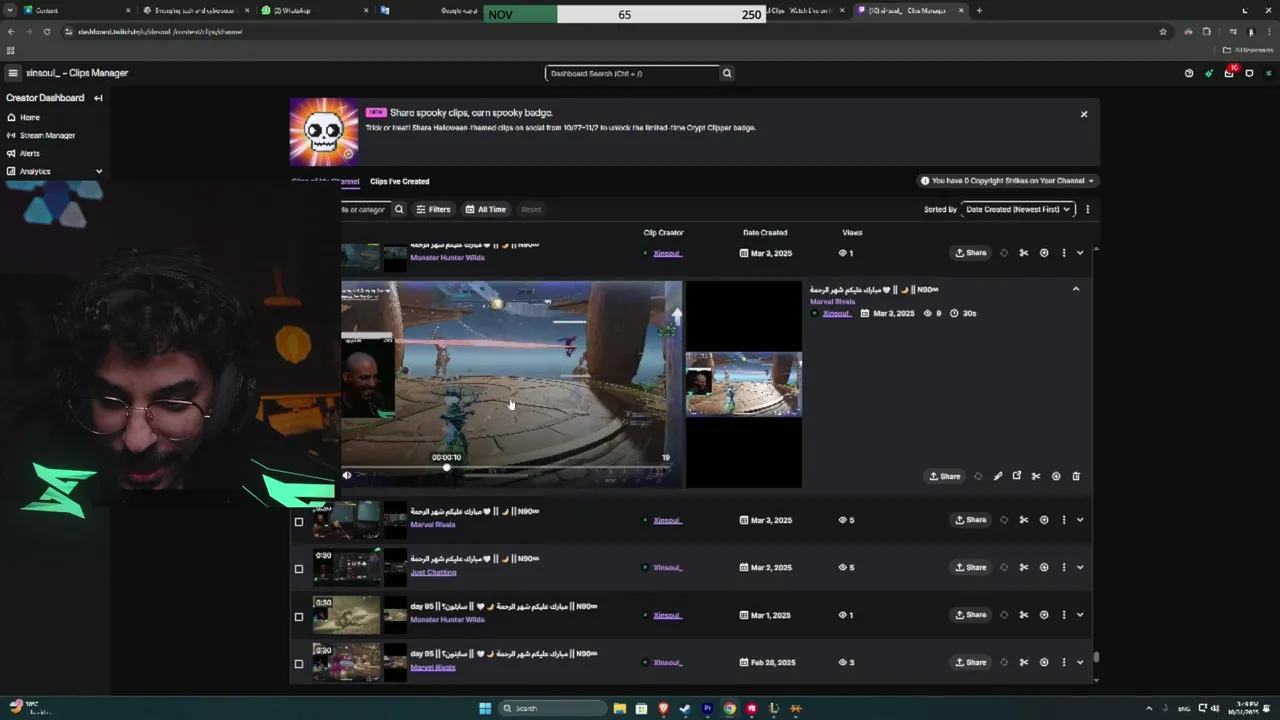Expand the Feb 28, 2025 clip row
Image resolution: width=1280 pixels, height=720 pixels.
pyautogui.click(x=1080, y=662)
